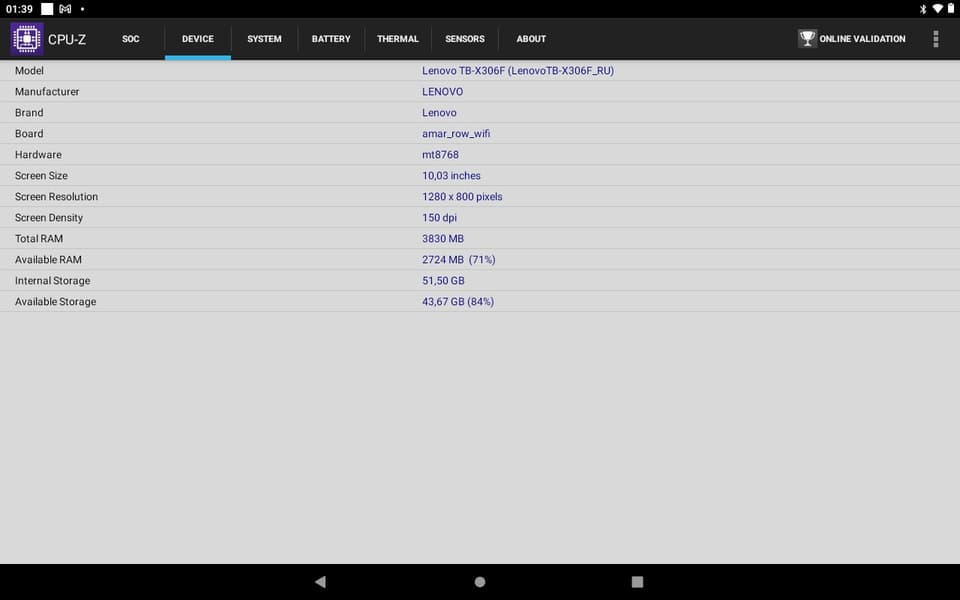Viewport: 960px width, 600px height.
Task: Open the ABOUT tab
Action: pyautogui.click(x=531, y=39)
